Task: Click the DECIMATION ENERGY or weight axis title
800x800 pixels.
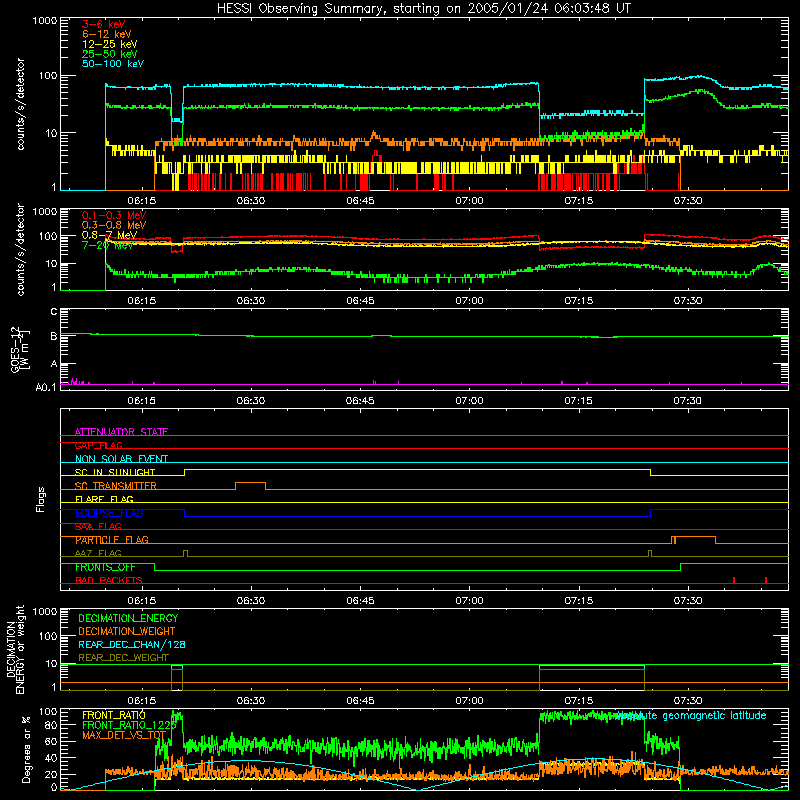Action: tap(15, 649)
